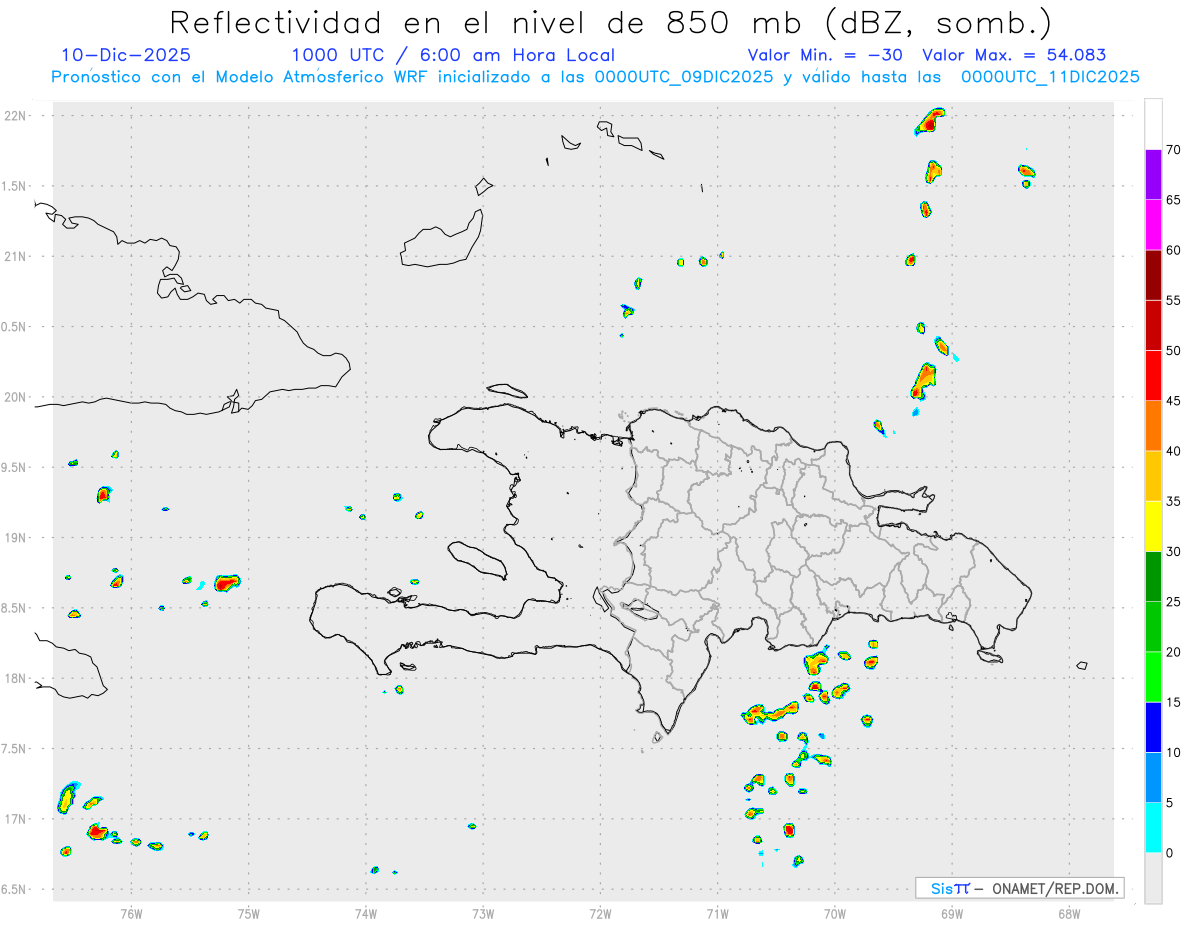1200x927 pixels.
Task: Pick the cyan 0–5 dBZ legend swatch
Action: pos(1153,828)
